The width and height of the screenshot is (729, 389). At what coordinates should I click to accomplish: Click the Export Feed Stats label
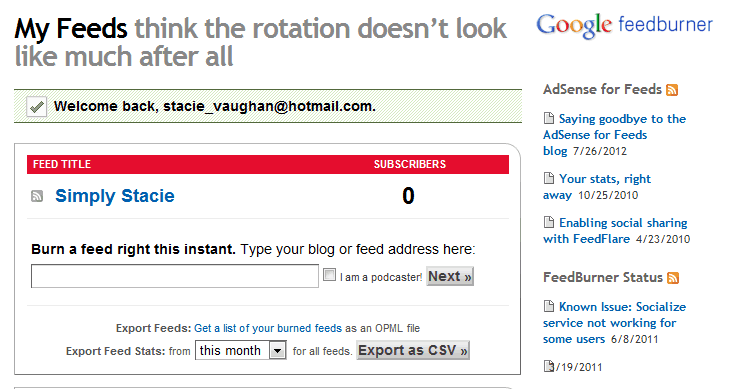pos(115,351)
